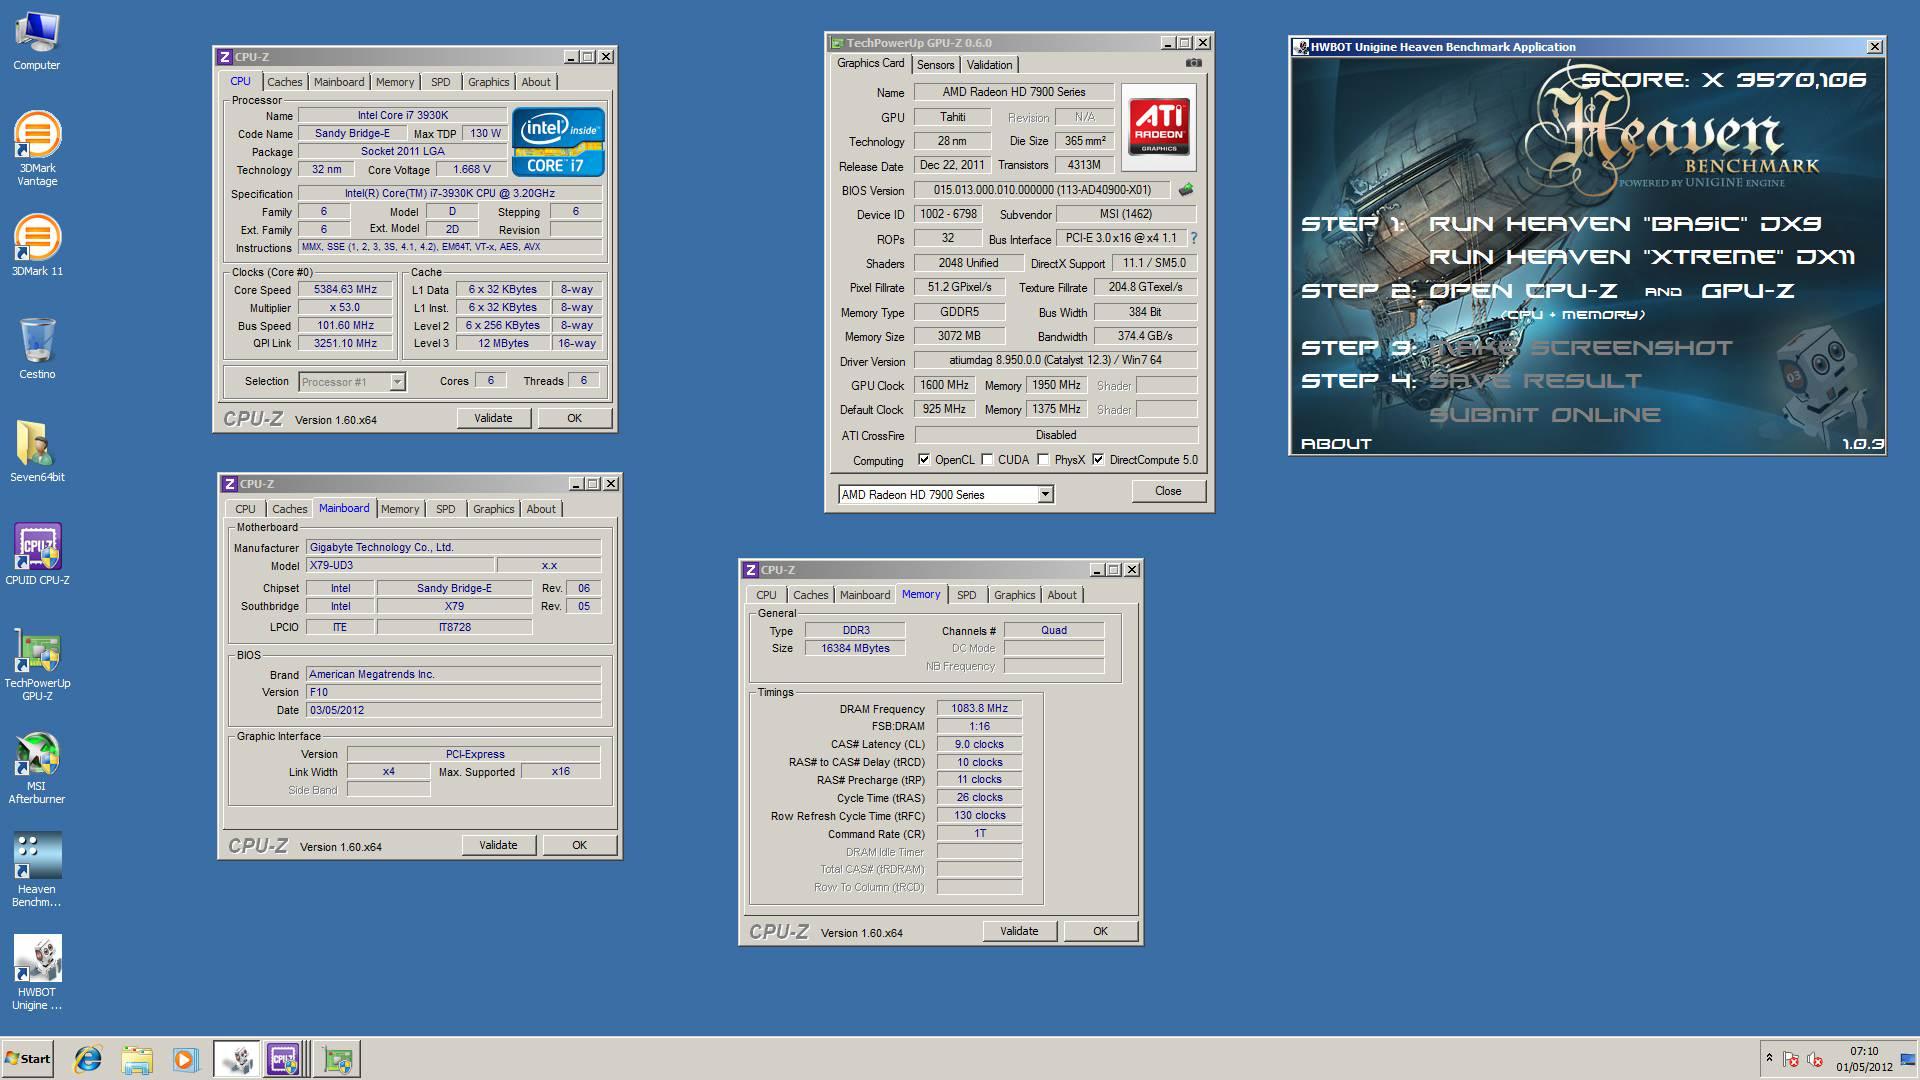Open Graphics tab in Mainboard CPU-Z window
Image resolution: width=1920 pixels, height=1080 pixels.
click(x=494, y=509)
